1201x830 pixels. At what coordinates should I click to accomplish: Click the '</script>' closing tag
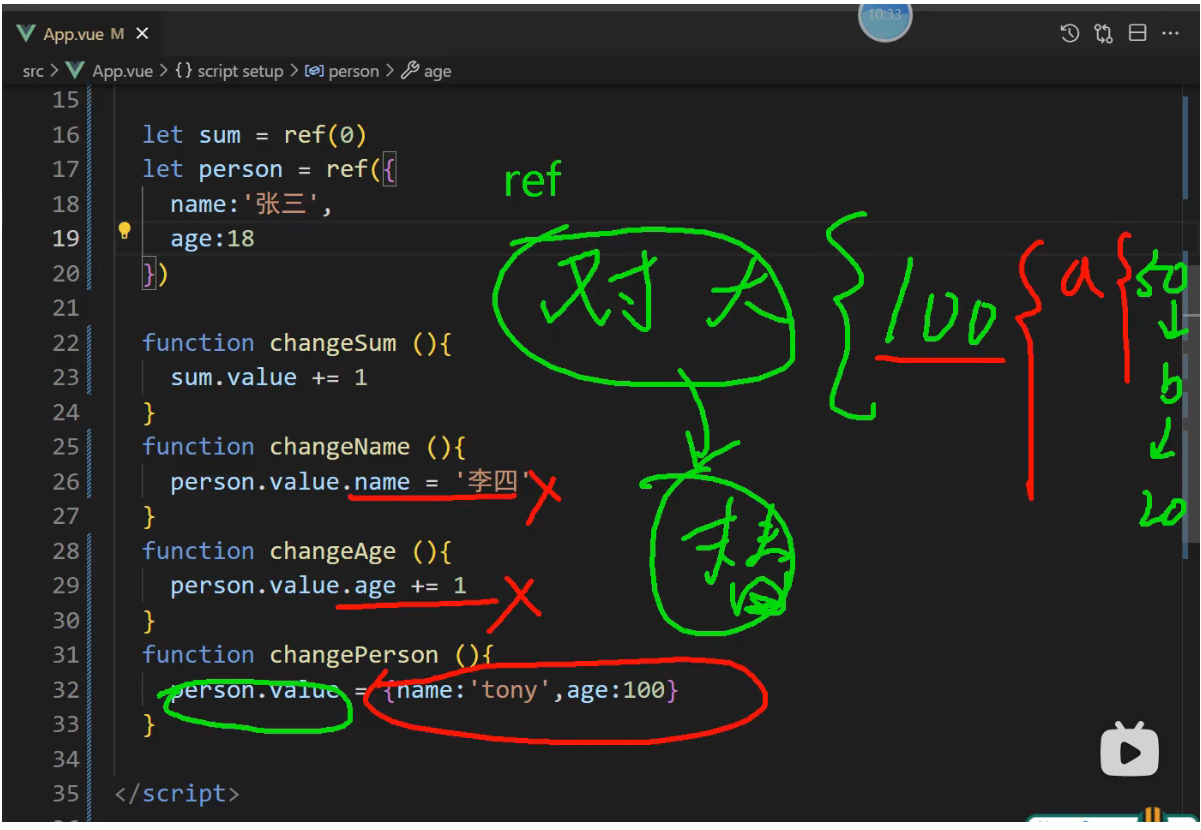177,794
